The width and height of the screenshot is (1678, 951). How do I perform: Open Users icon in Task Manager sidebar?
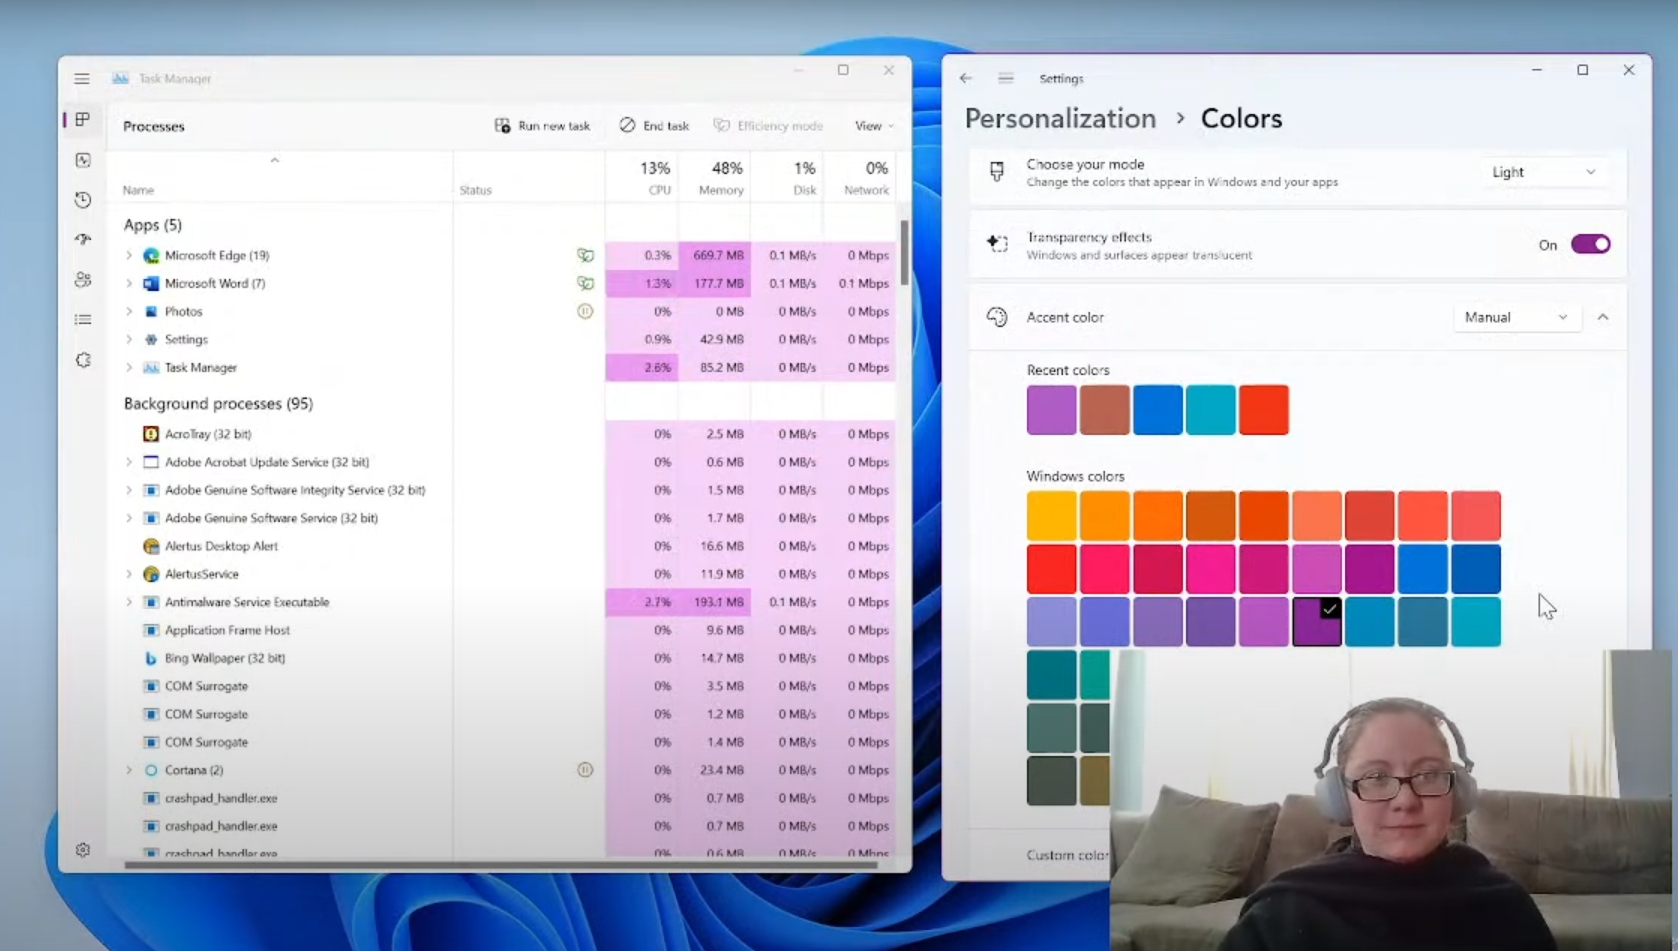click(83, 280)
